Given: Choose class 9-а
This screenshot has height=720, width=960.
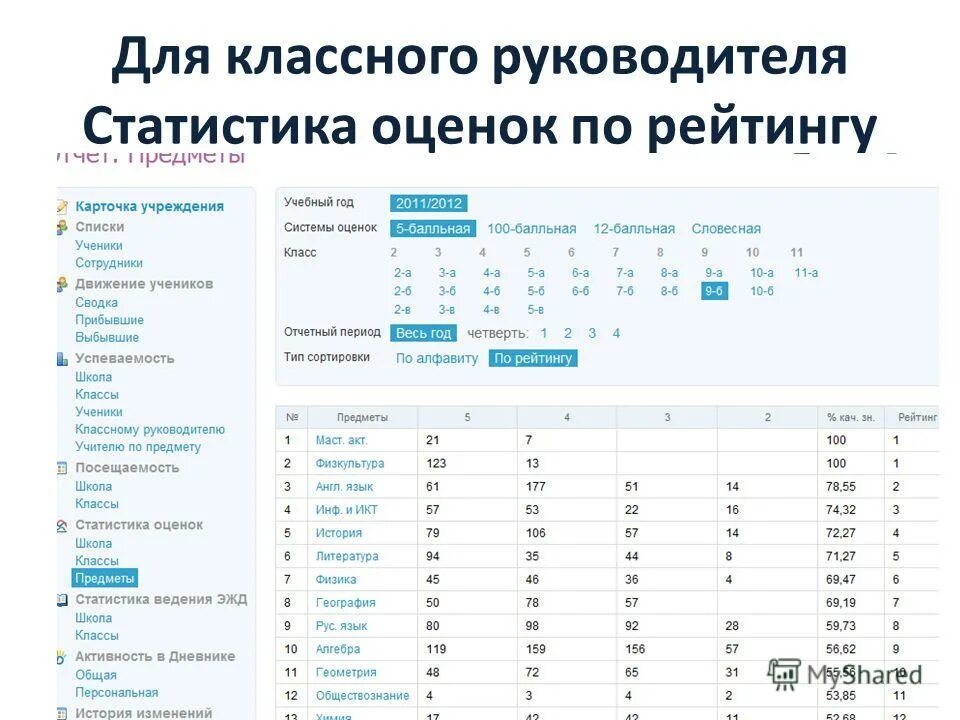Looking at the screenshot, I should click(x=714, y=273).
